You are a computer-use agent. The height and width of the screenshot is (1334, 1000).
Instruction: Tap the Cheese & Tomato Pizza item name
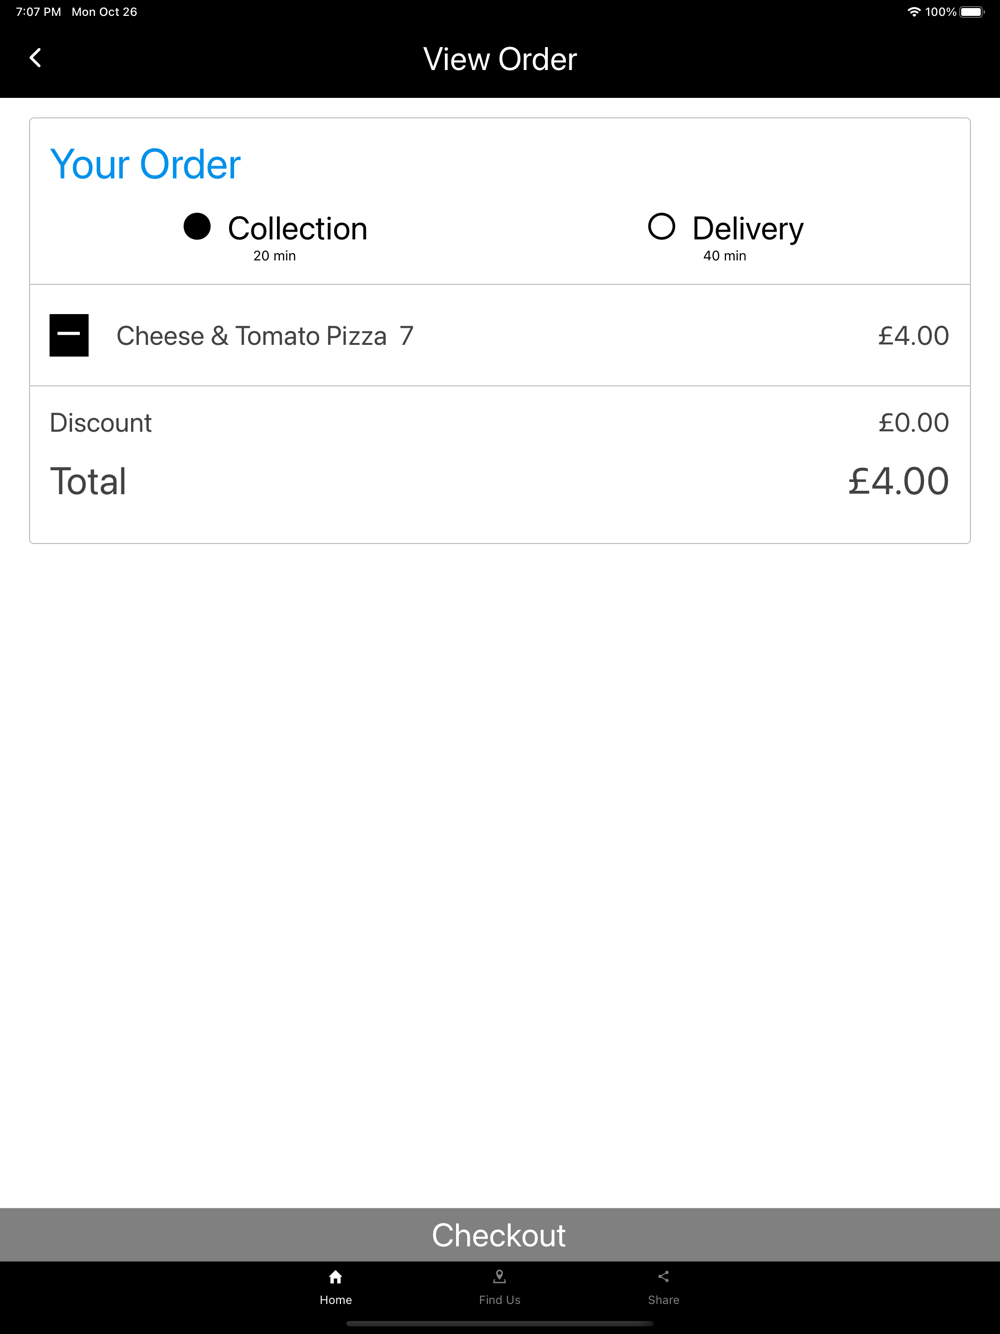tap(252, 336)
